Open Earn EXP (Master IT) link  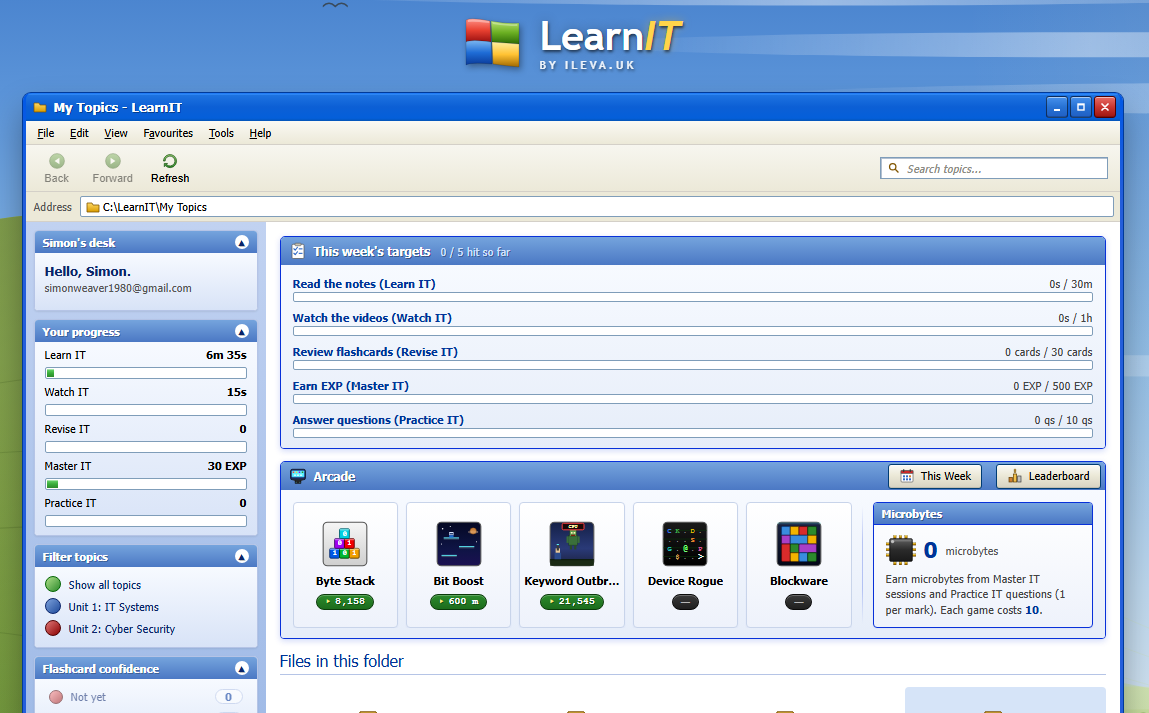tap(351, 386)
